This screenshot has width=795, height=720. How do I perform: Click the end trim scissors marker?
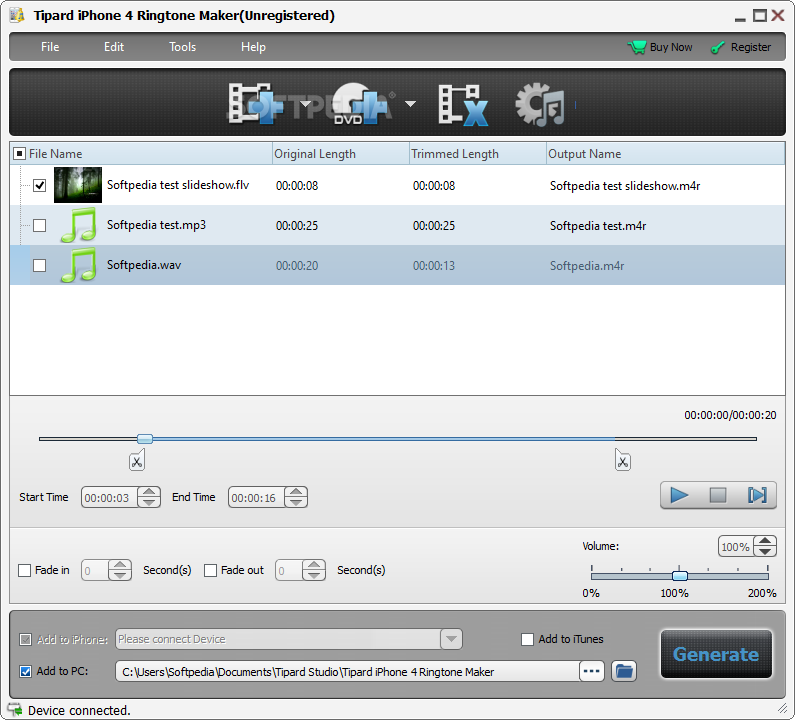[623, 460]
